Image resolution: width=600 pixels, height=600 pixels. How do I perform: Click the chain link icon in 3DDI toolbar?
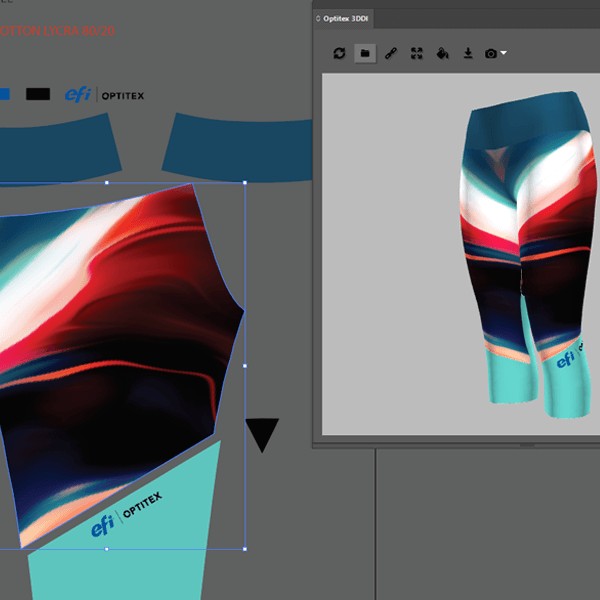click(x=391, y=53)
